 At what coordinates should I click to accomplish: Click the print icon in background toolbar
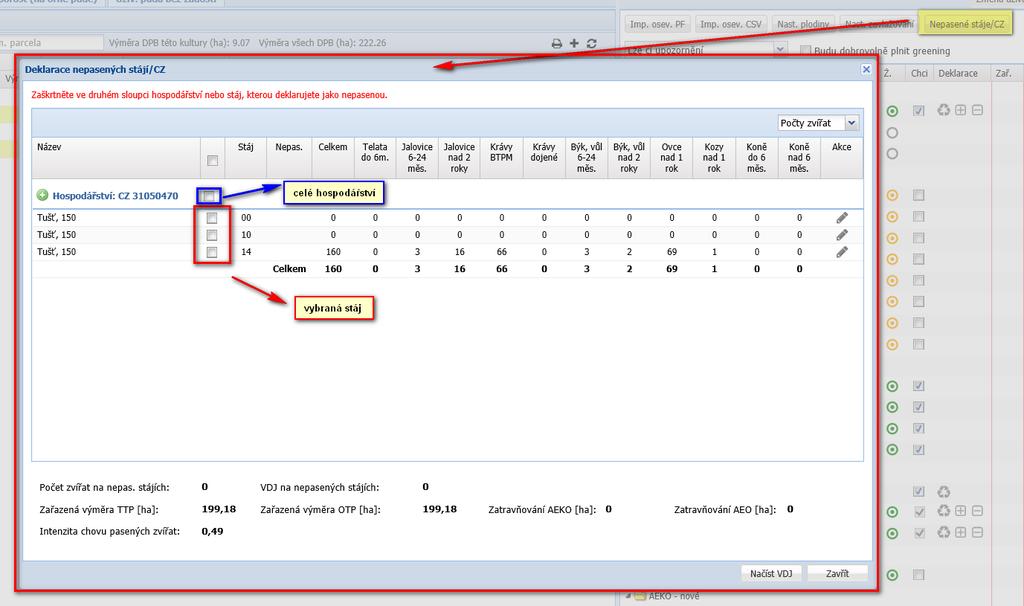tap(556, 43)
